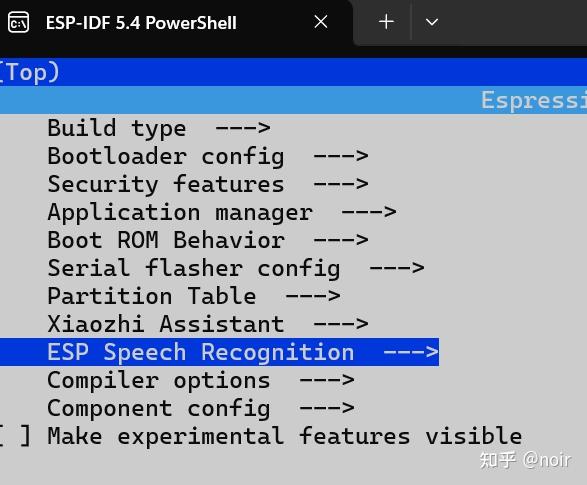The image size is (587, 485).
Task: Open the Boot ROM Behavior entry
Action: tap(208, 240)
